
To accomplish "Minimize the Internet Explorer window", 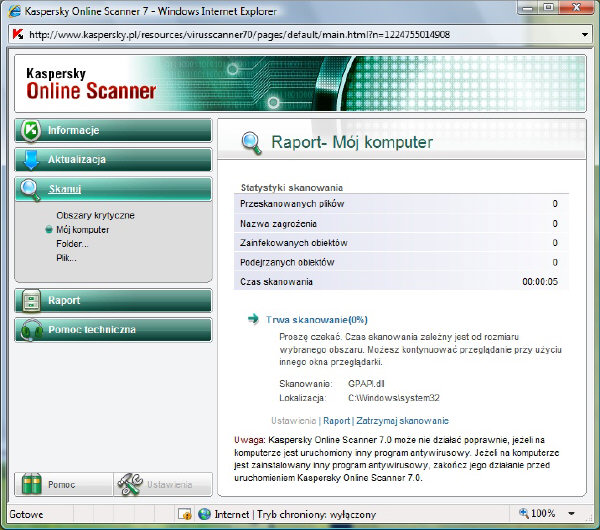I will pos(528,7).
